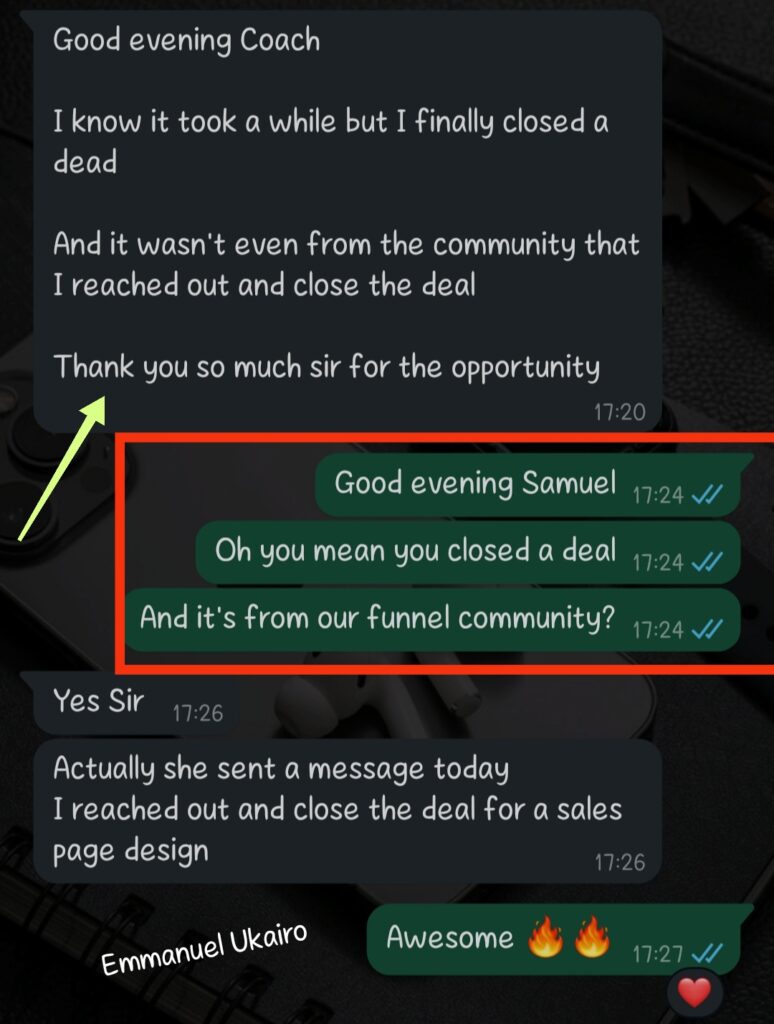Select the Oh you mean you closed a deal message
774x1024 pixels.
[468, 552]
